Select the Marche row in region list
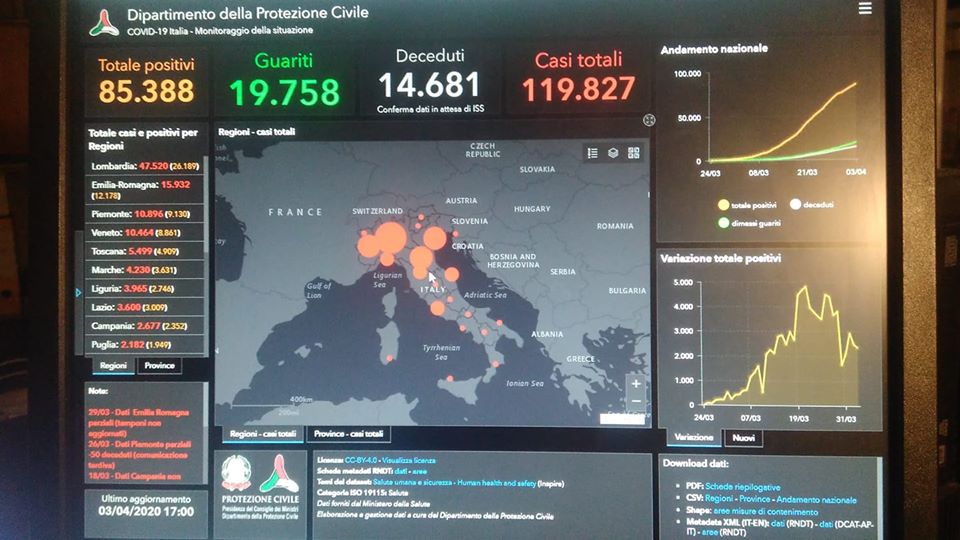Screen dimensions: 960x540 pos(144,269)
